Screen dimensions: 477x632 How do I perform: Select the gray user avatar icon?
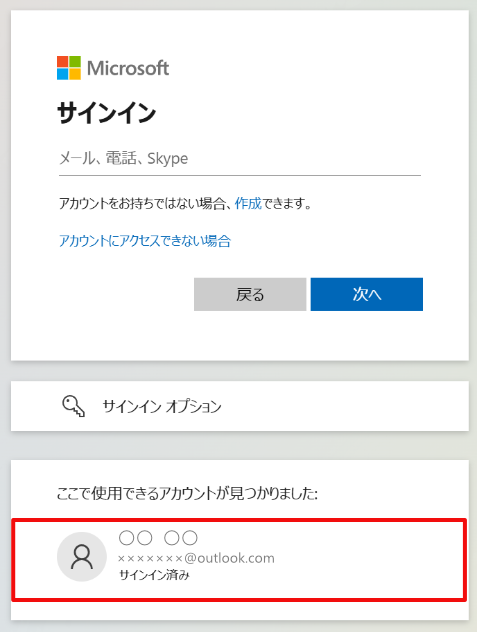click(82, 557)
